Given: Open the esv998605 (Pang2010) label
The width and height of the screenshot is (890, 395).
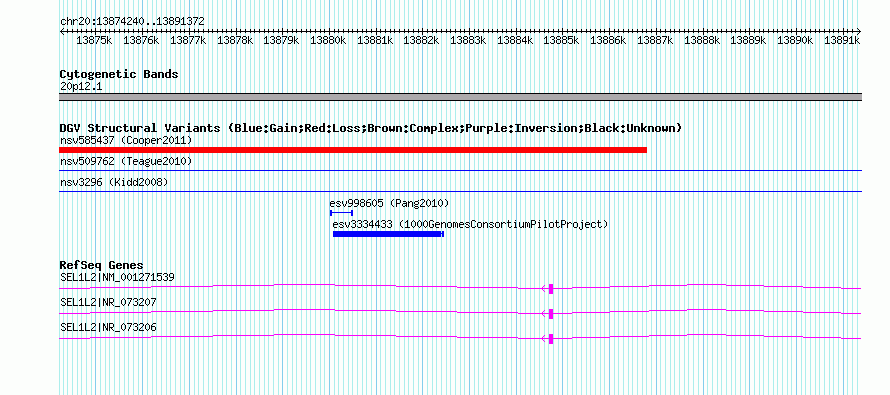Looking at the screenshot, I should point(389,203).
